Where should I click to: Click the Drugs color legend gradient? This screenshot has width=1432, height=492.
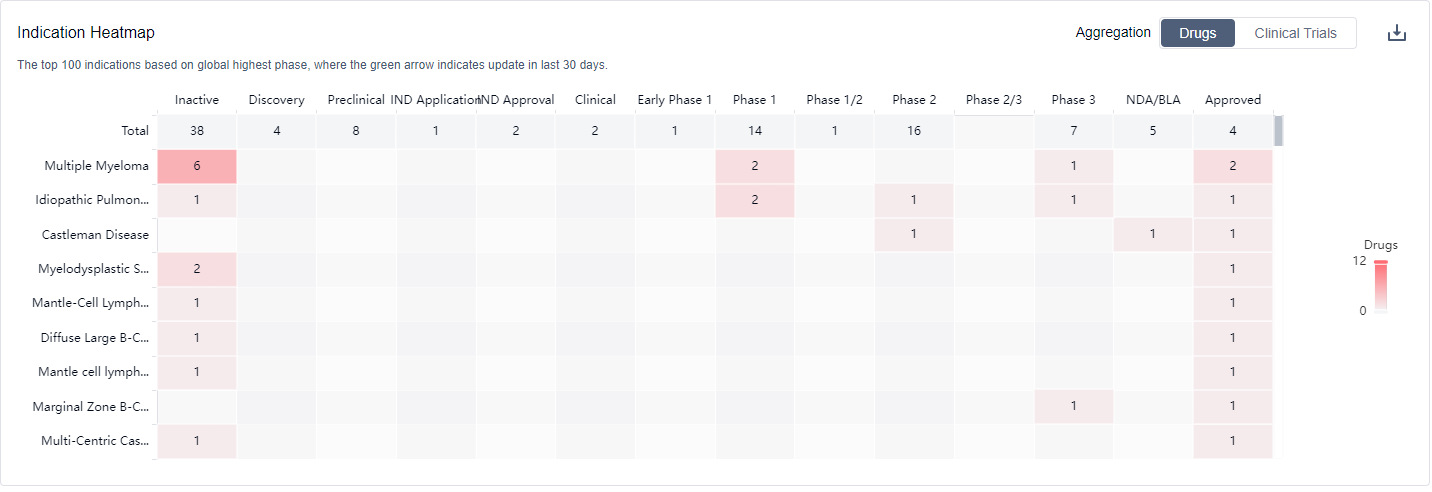[1380, 288]
